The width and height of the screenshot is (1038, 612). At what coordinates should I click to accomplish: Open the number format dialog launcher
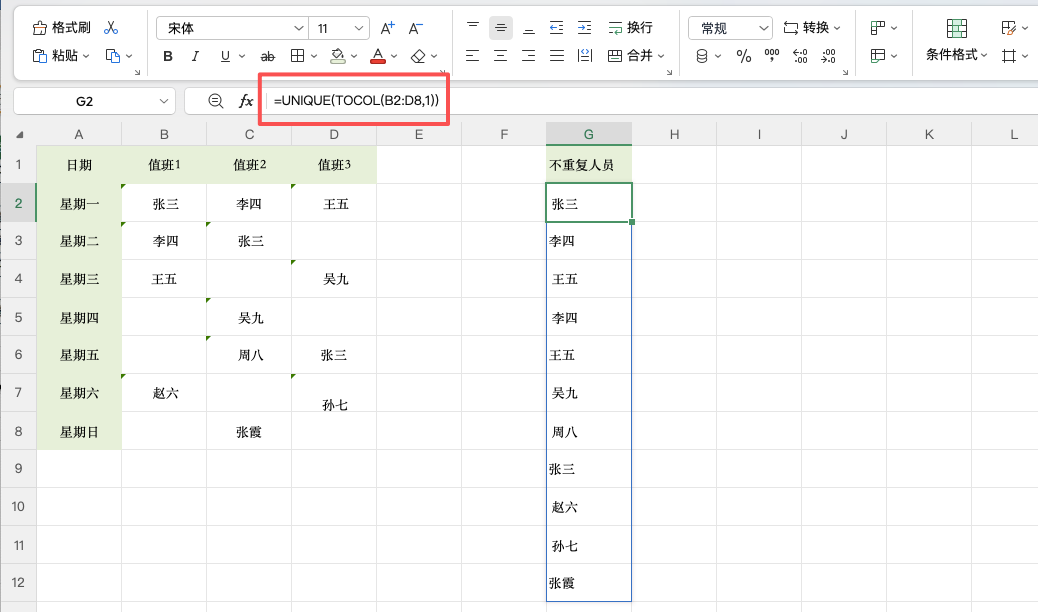(x=845, y=72)
